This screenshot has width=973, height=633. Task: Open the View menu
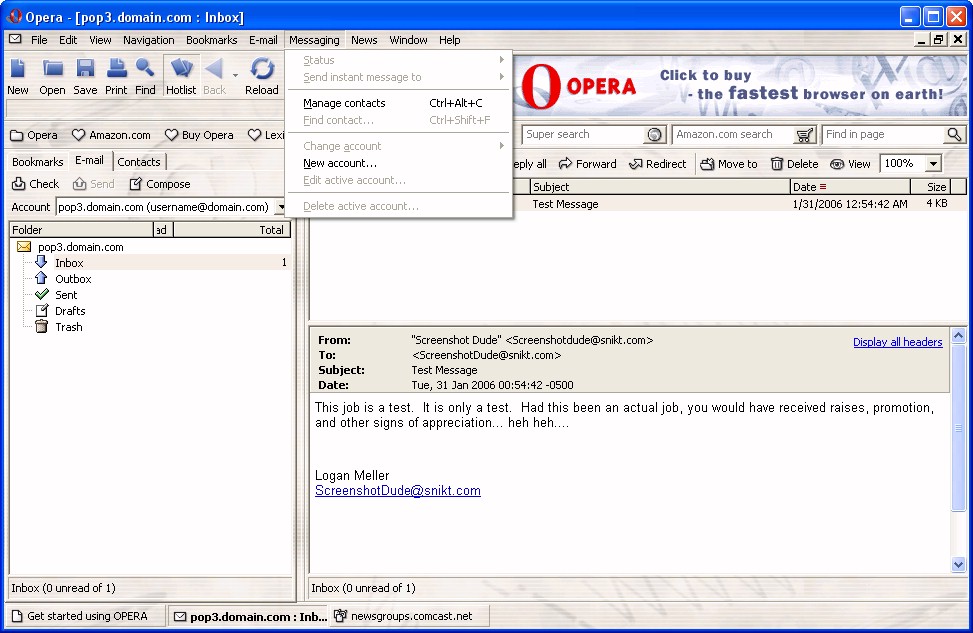click(x=101, y=40)
